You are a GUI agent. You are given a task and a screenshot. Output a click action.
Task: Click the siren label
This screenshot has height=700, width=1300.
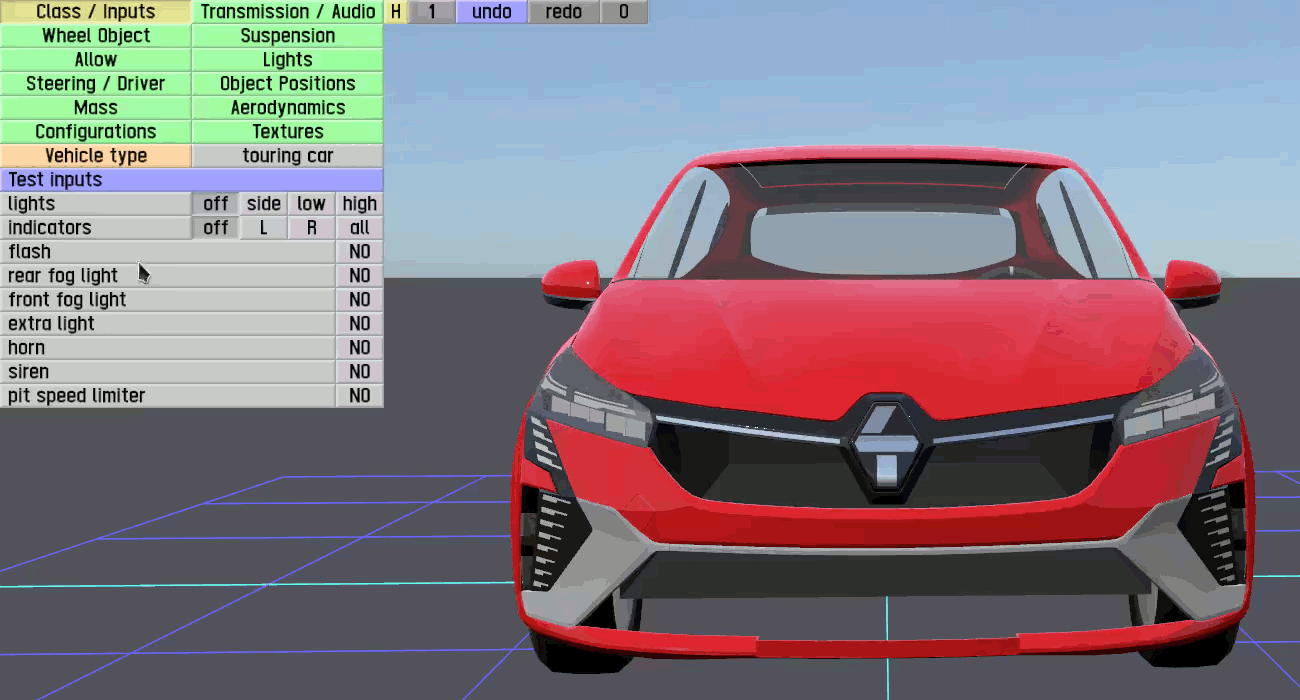tap(168, 372)
